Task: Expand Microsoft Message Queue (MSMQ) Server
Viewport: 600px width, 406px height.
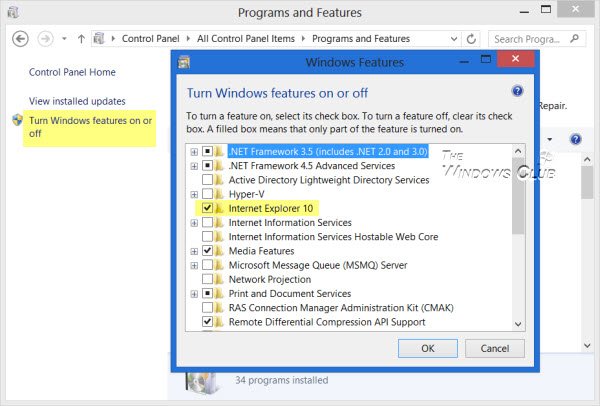Action: click(194, 266)
